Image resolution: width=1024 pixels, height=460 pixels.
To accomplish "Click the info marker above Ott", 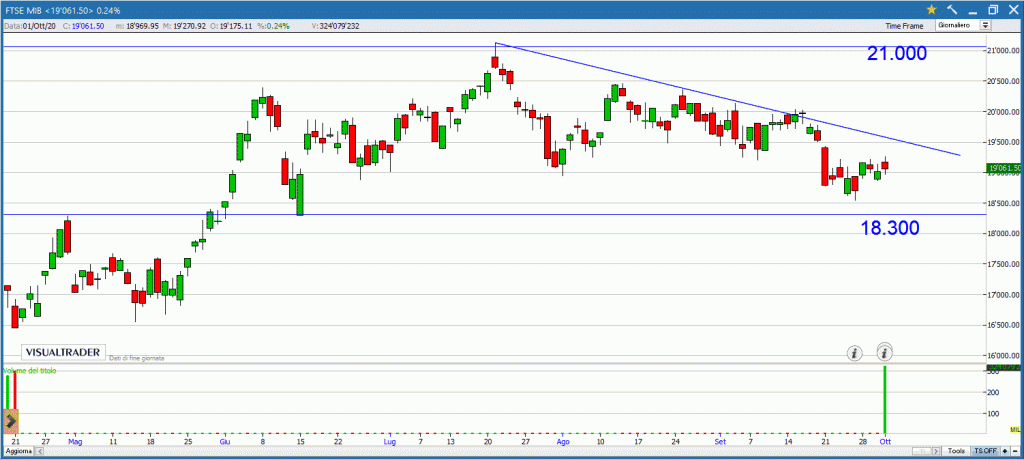I will 885,352.
